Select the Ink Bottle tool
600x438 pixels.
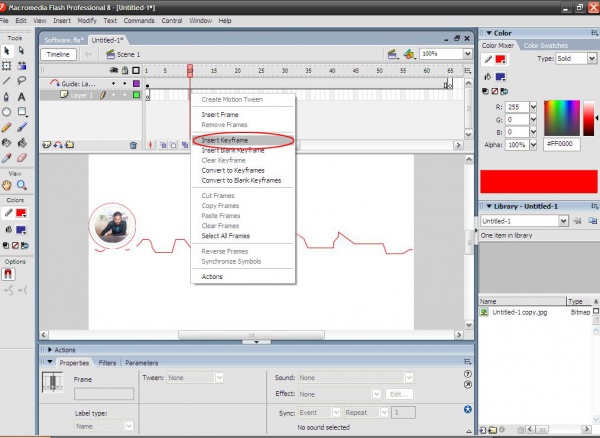7,143
